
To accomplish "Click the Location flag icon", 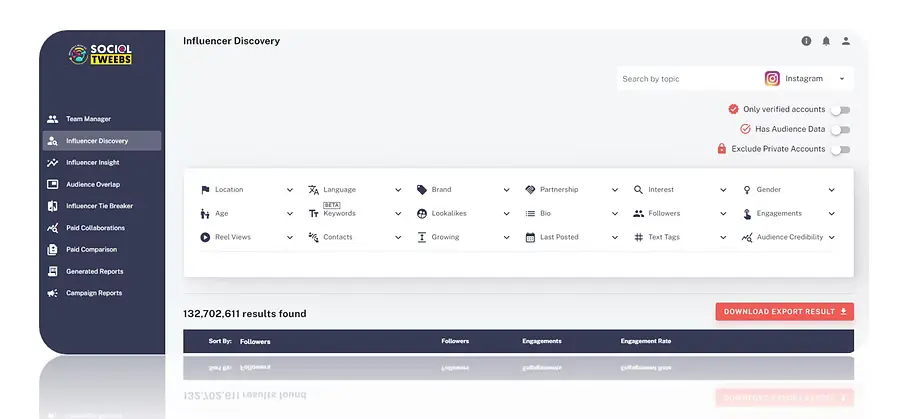I will (205, 189).
